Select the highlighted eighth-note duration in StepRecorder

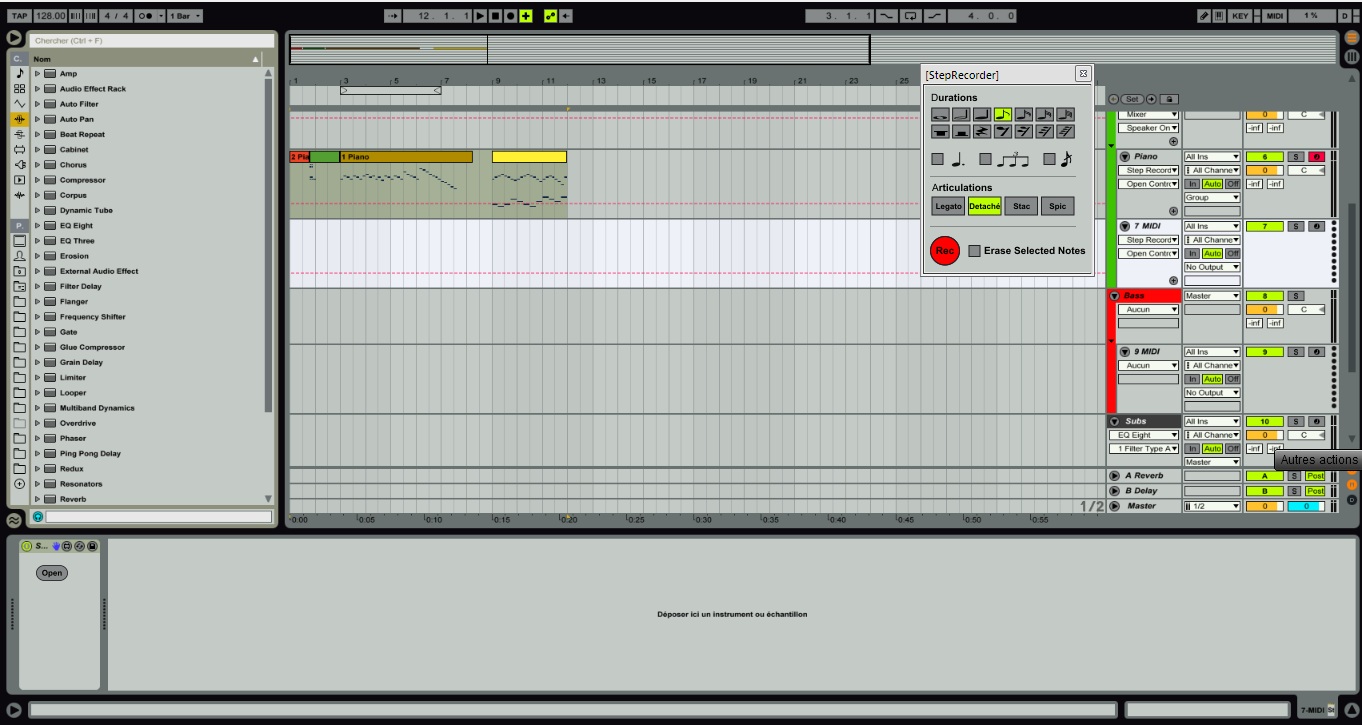1002,115
